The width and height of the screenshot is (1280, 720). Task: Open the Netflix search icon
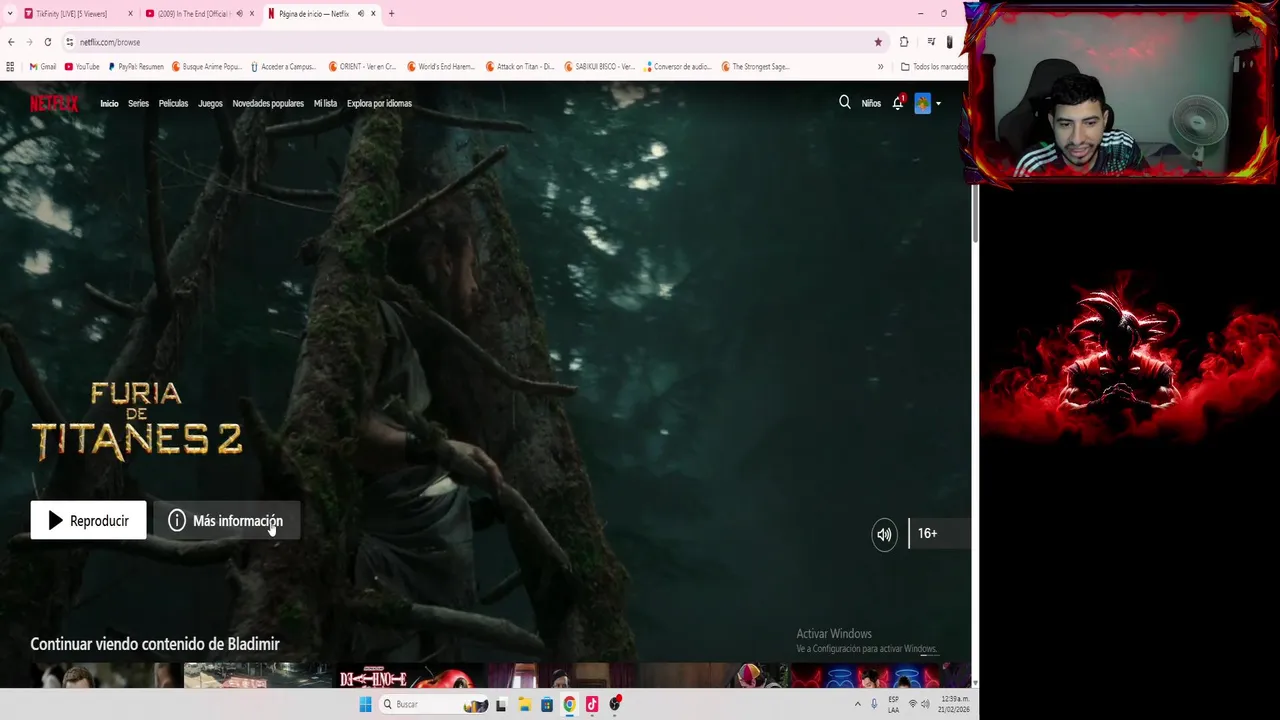(x=845, y=102)
